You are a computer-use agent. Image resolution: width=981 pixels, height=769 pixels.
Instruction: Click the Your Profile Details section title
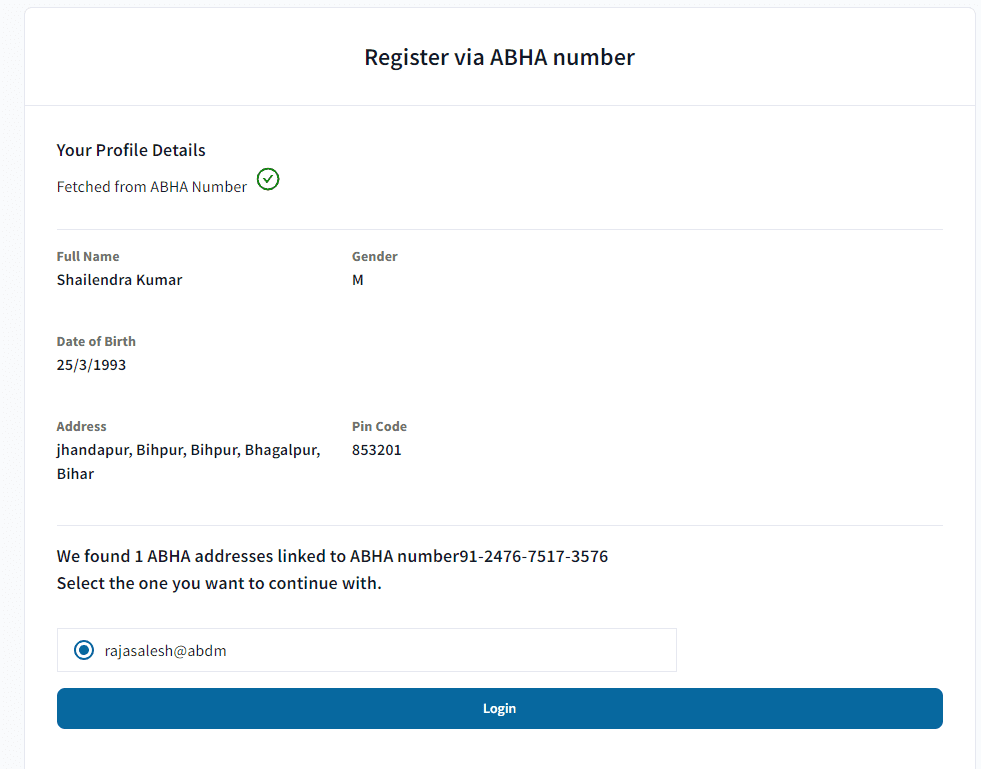pos(130,150)
